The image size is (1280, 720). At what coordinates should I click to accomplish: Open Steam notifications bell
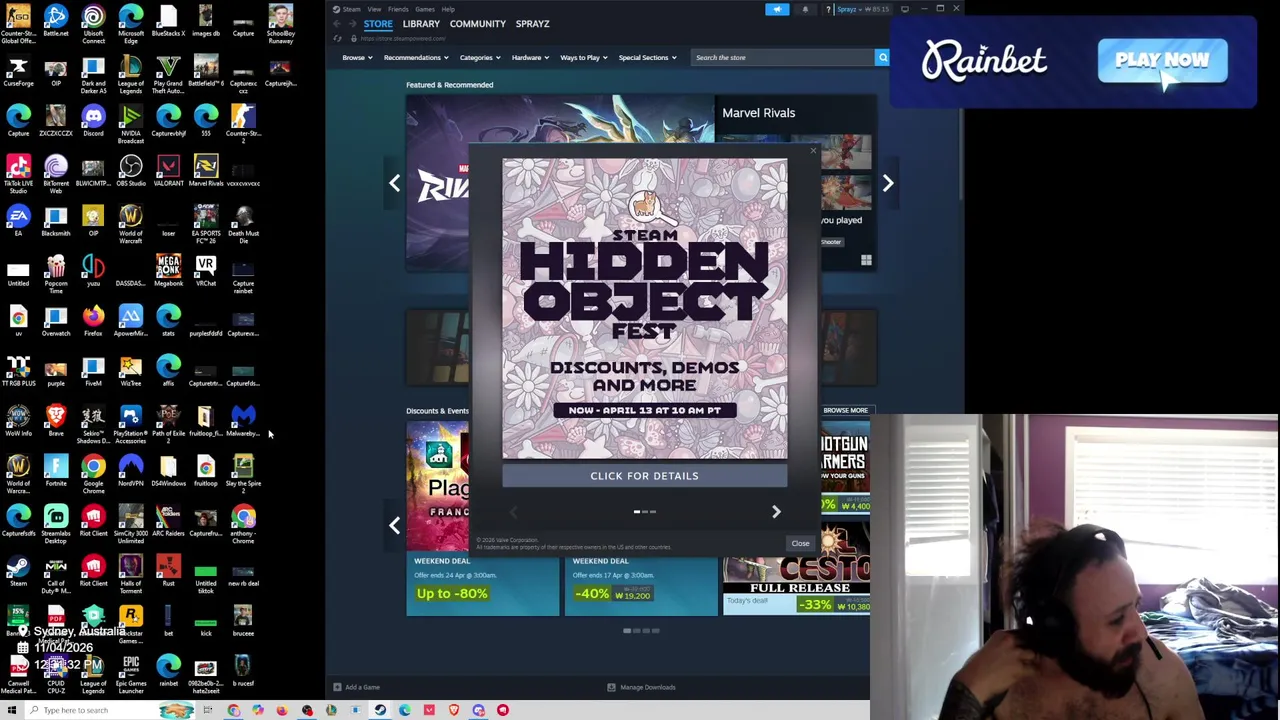tap(805, 9)
